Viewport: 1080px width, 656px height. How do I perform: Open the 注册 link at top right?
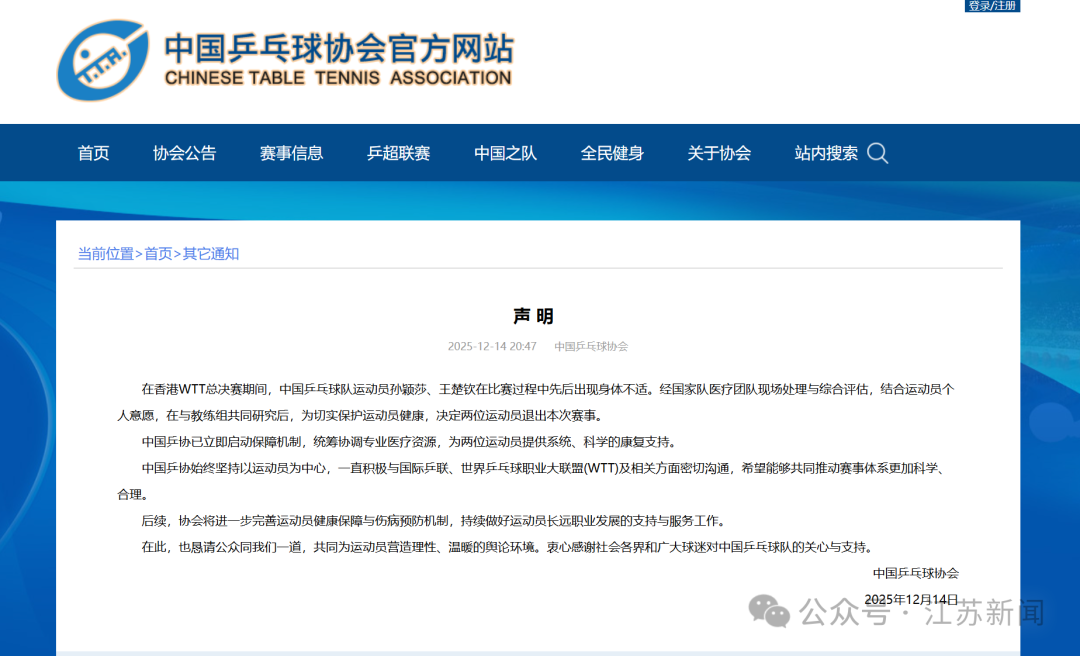coord(1005,6)
